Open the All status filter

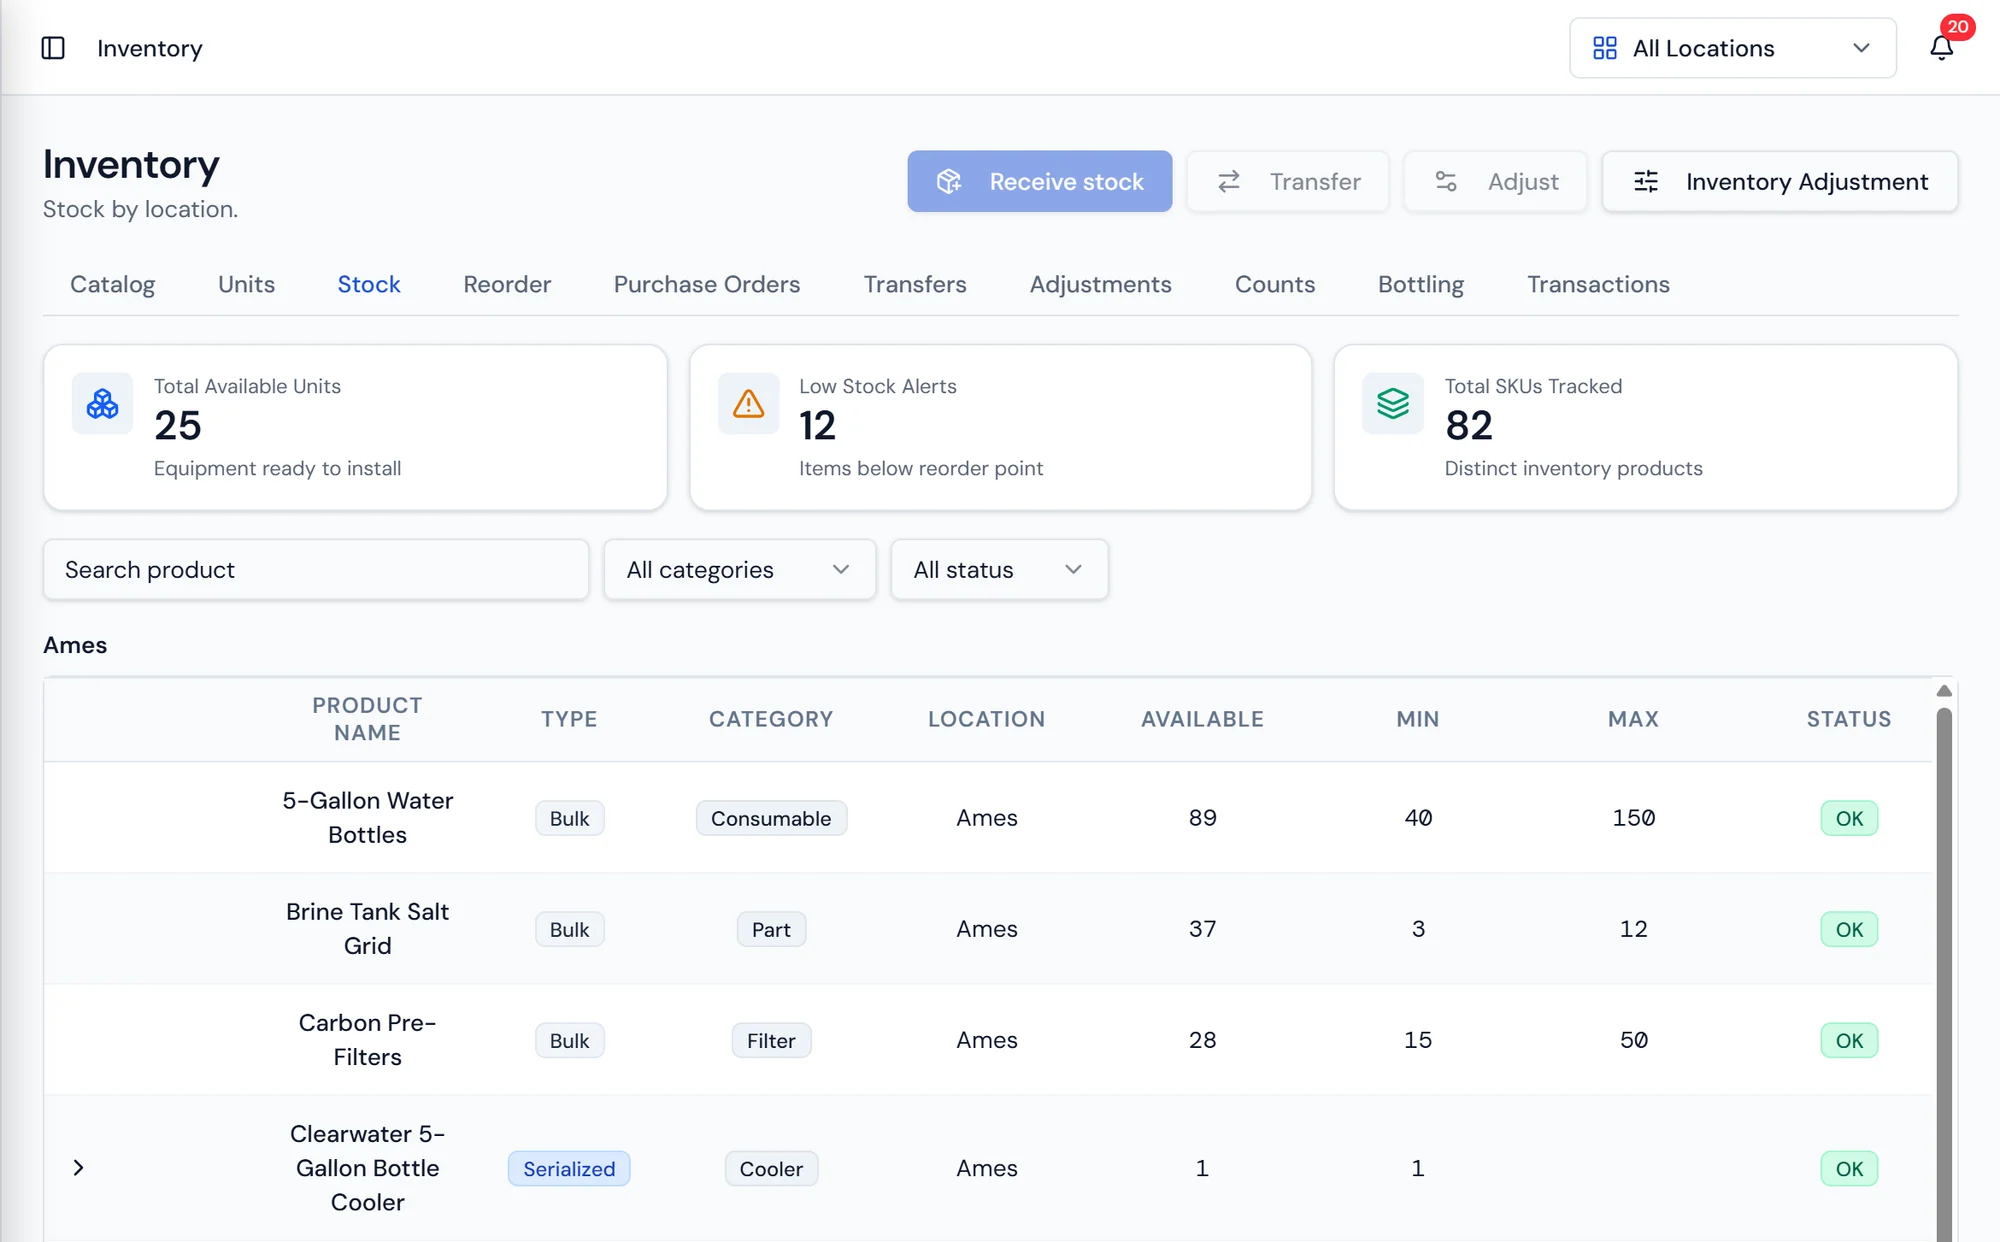[999, 570]
